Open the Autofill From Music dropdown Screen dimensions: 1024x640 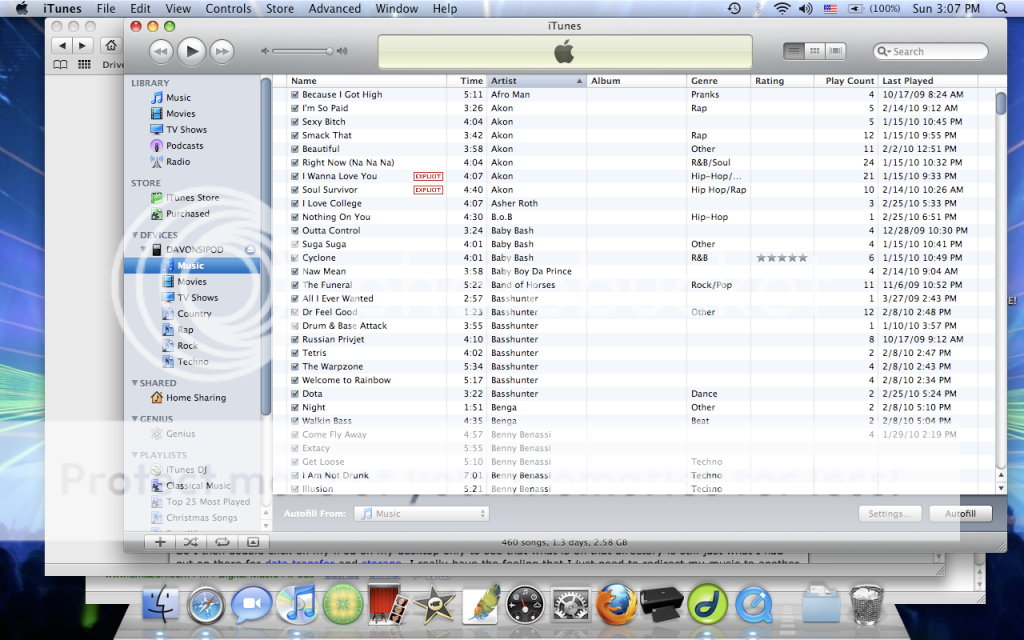click(x=421, y=513)
